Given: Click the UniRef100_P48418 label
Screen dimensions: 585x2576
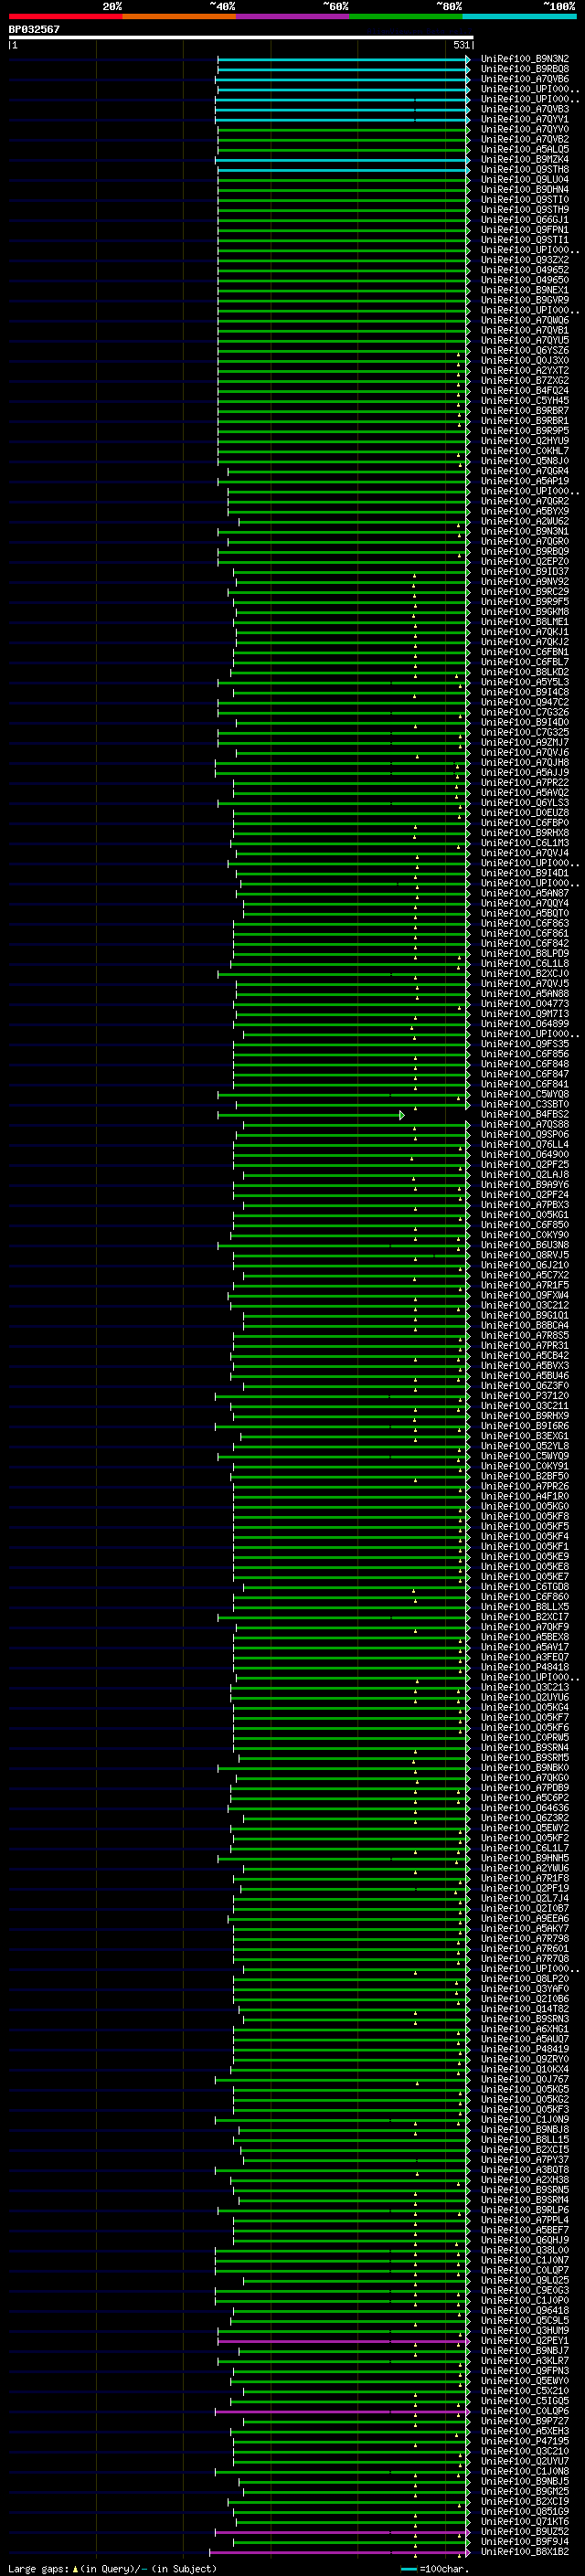Looking at the screenshot, I should (525, 1668).
